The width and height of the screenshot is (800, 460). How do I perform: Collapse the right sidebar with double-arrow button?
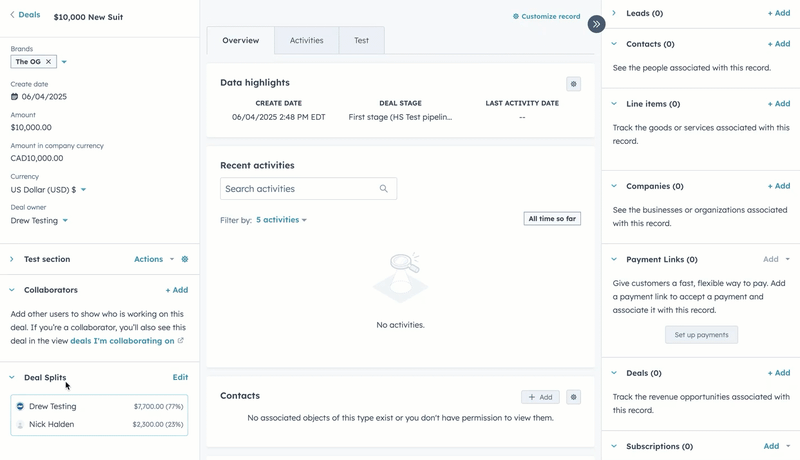(596, 24)
